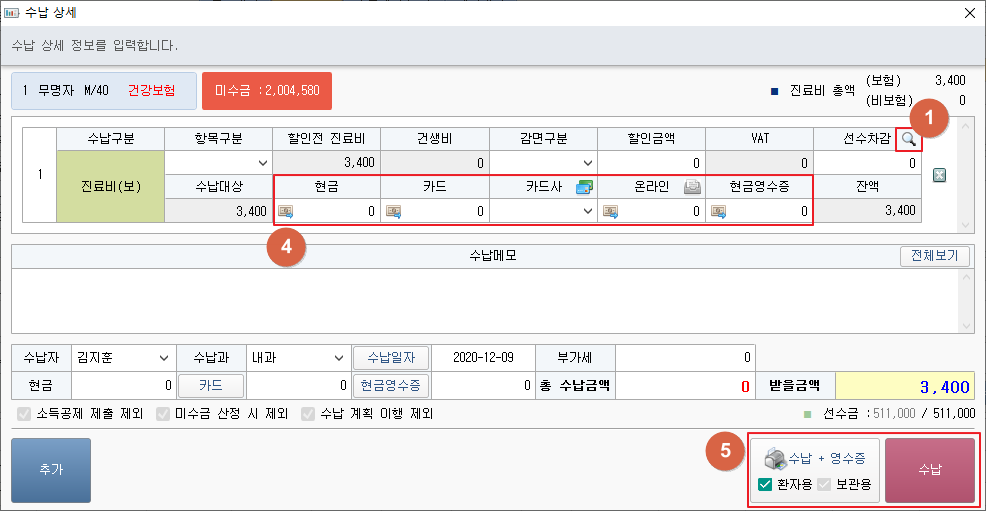
Task: Toggle the 소득공제 제출 제외 checkbox
Action: pyautogui.click(x=25, y=413)
